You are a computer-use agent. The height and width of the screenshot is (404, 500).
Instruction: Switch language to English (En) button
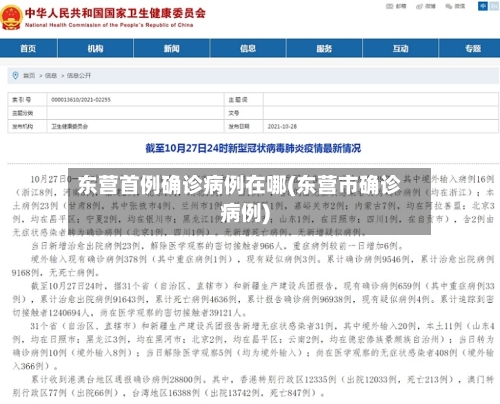494,6
